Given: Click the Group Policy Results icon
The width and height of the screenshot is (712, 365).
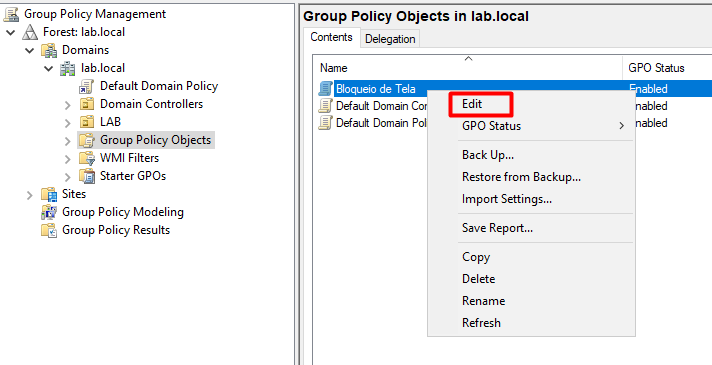Looking at the screenshot, I should pyautogui.click(x=49, y=230).
